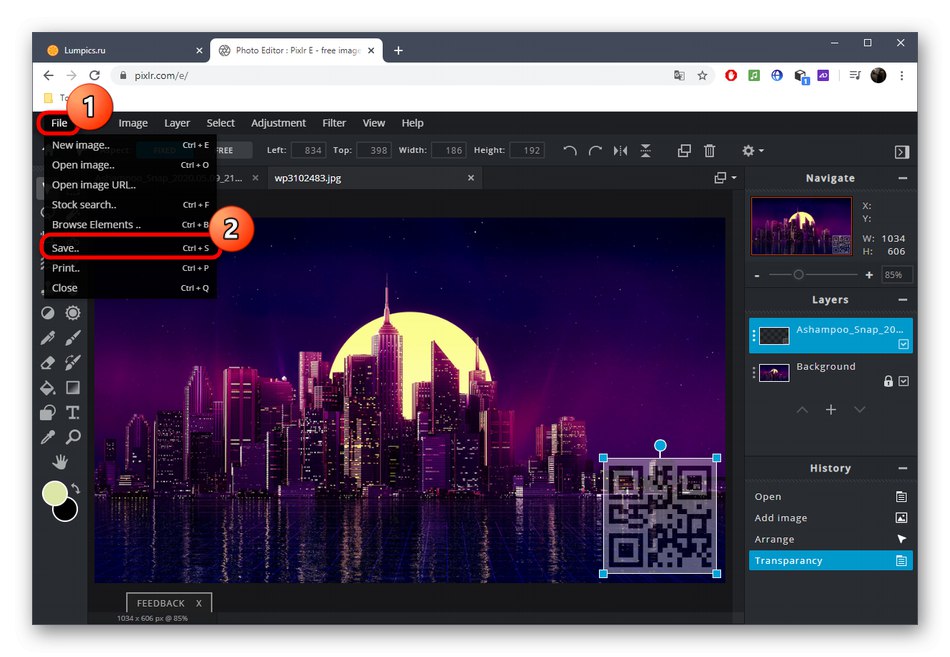Zoom in with the Navigate plus button
This screenshot has width=950, height=657.
(869, 275)
